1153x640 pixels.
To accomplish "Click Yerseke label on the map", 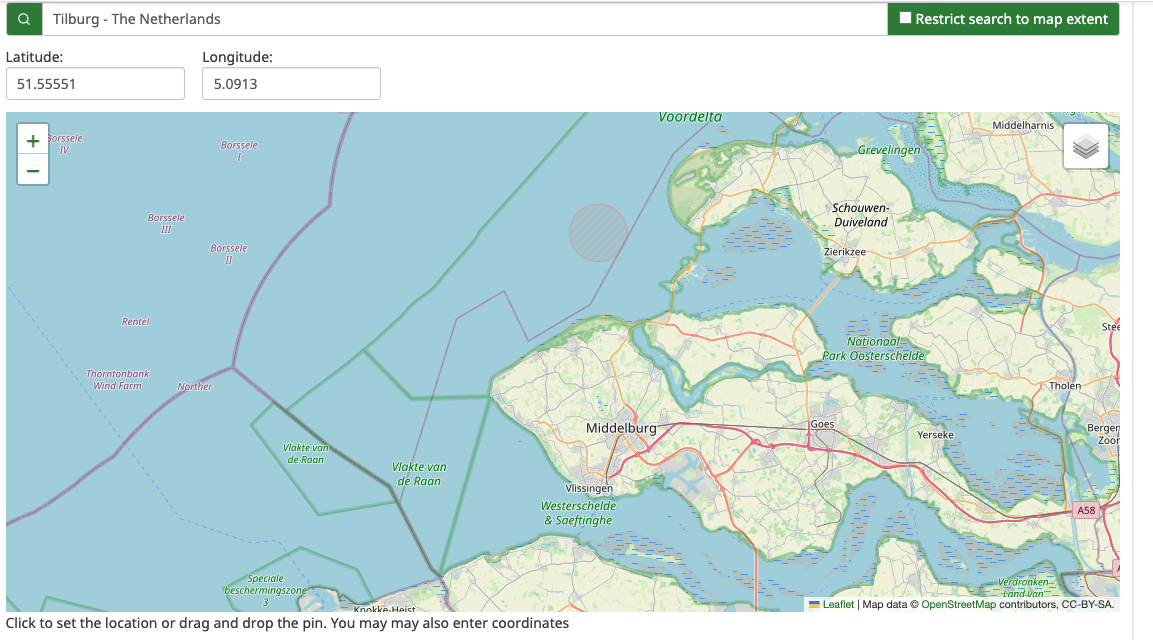I will [x=935, y=435].
